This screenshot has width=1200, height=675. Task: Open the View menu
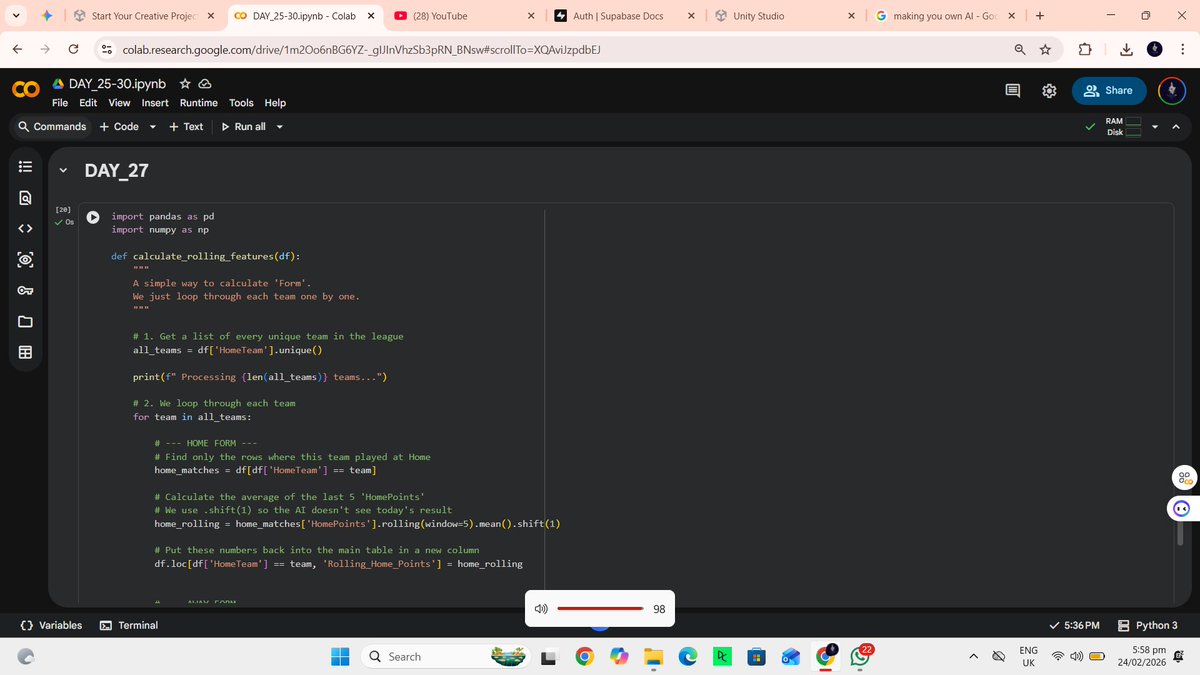[x=119, y=102]
